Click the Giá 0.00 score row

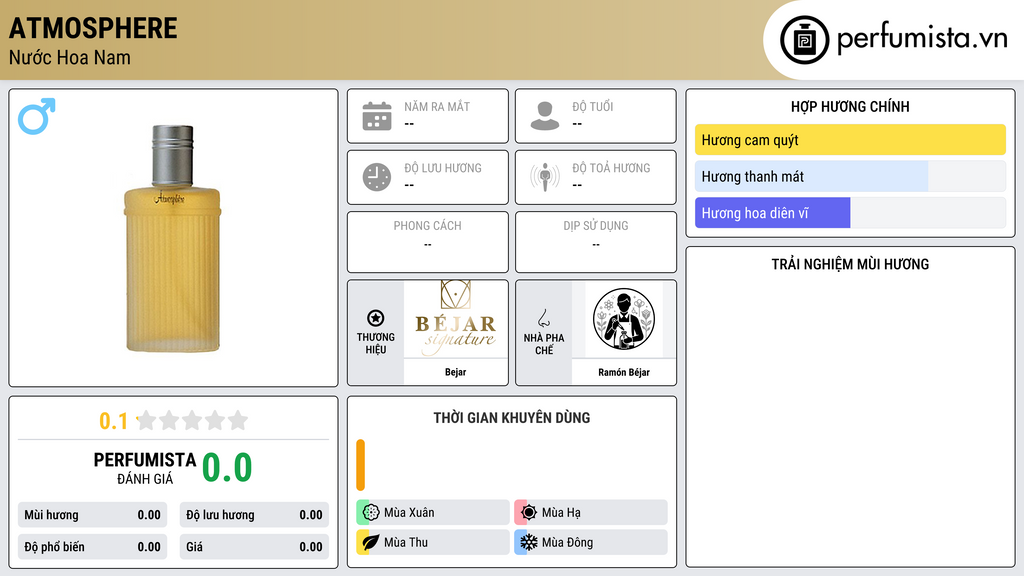(254, 547)
